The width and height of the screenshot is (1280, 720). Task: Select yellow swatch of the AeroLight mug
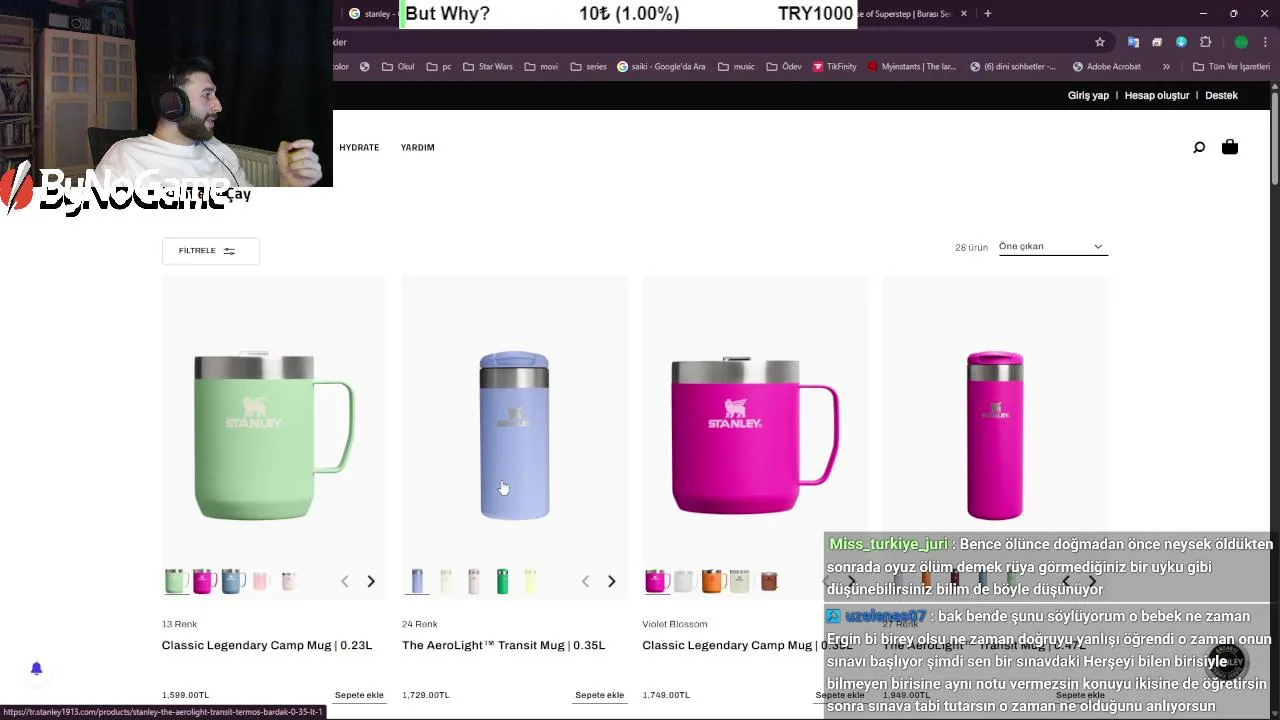pyautogui.click(x=530, y=581)
